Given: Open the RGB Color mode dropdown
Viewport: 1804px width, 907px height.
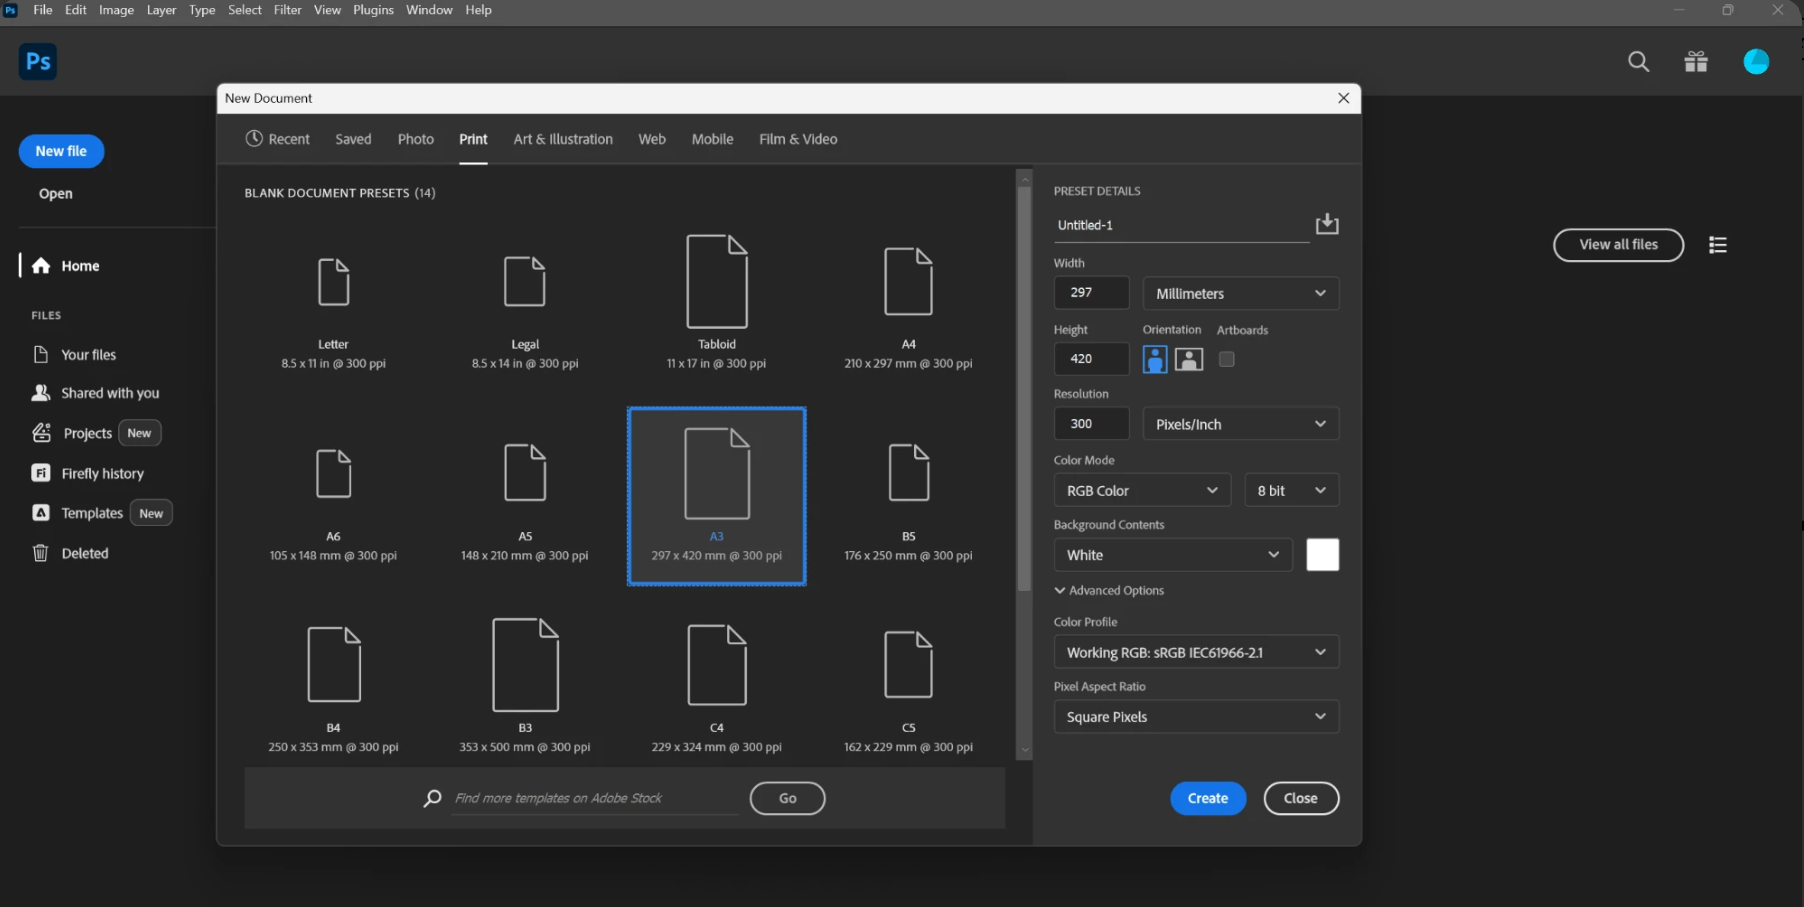Looking at the screenshot, I should point(1142,490).
